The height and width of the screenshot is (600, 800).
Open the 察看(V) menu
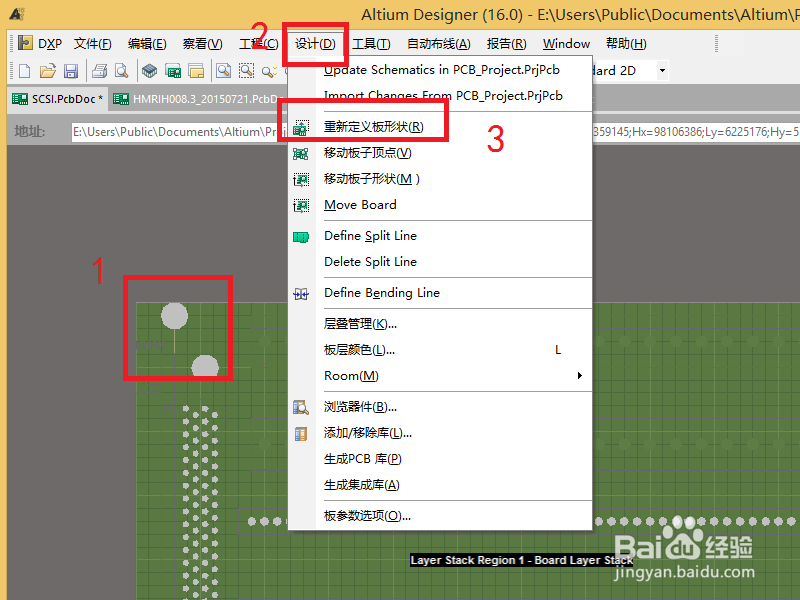pyautogui.click(x=203, y=44)
